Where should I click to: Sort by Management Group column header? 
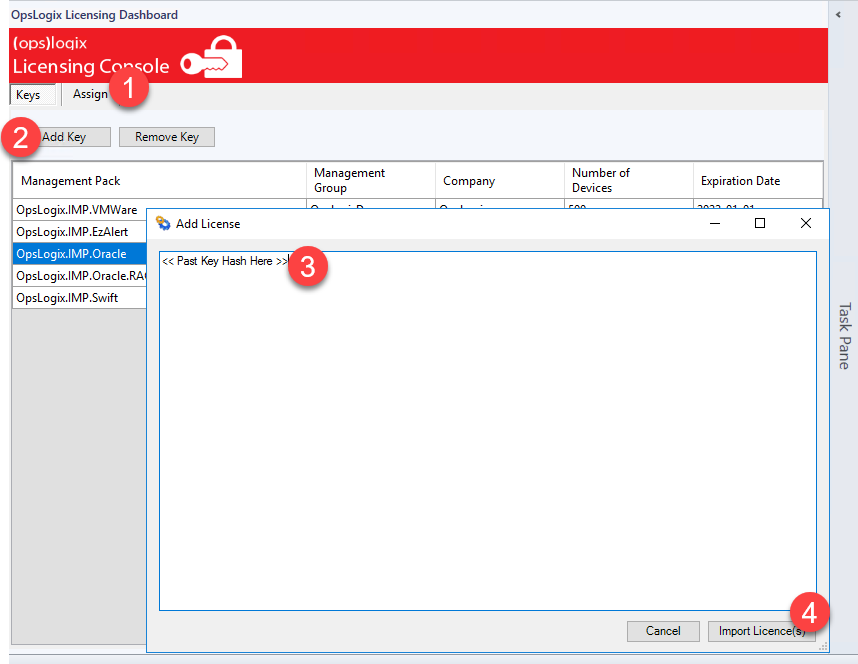tap(371, 181)
